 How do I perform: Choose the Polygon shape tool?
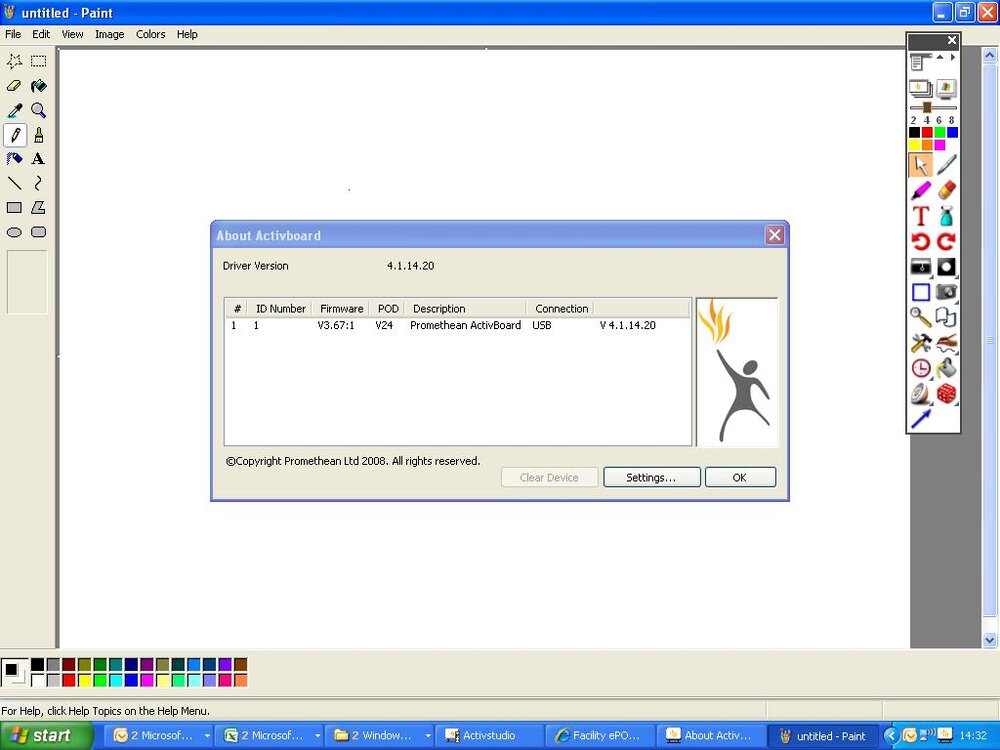(39, 208)
